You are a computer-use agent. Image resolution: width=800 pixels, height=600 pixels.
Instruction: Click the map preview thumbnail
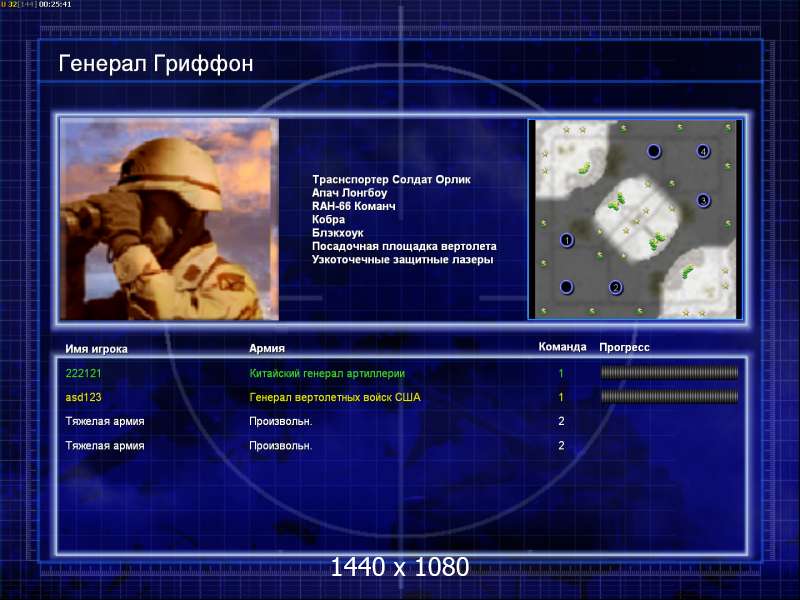click(x=635, y=219)
